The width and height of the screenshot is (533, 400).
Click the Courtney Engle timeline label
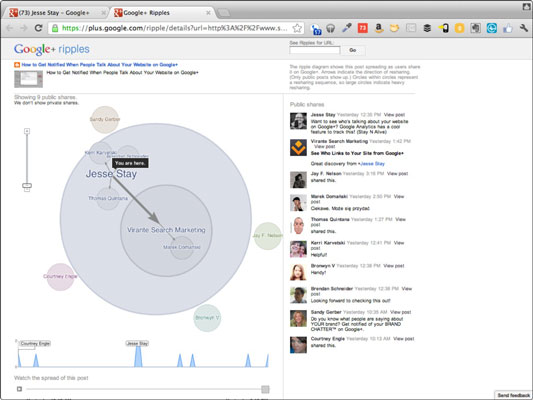point(35,344)
